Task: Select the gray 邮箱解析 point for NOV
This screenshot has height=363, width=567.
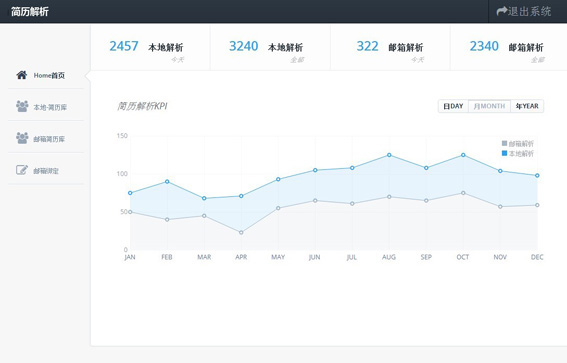Action: point(500,206)
